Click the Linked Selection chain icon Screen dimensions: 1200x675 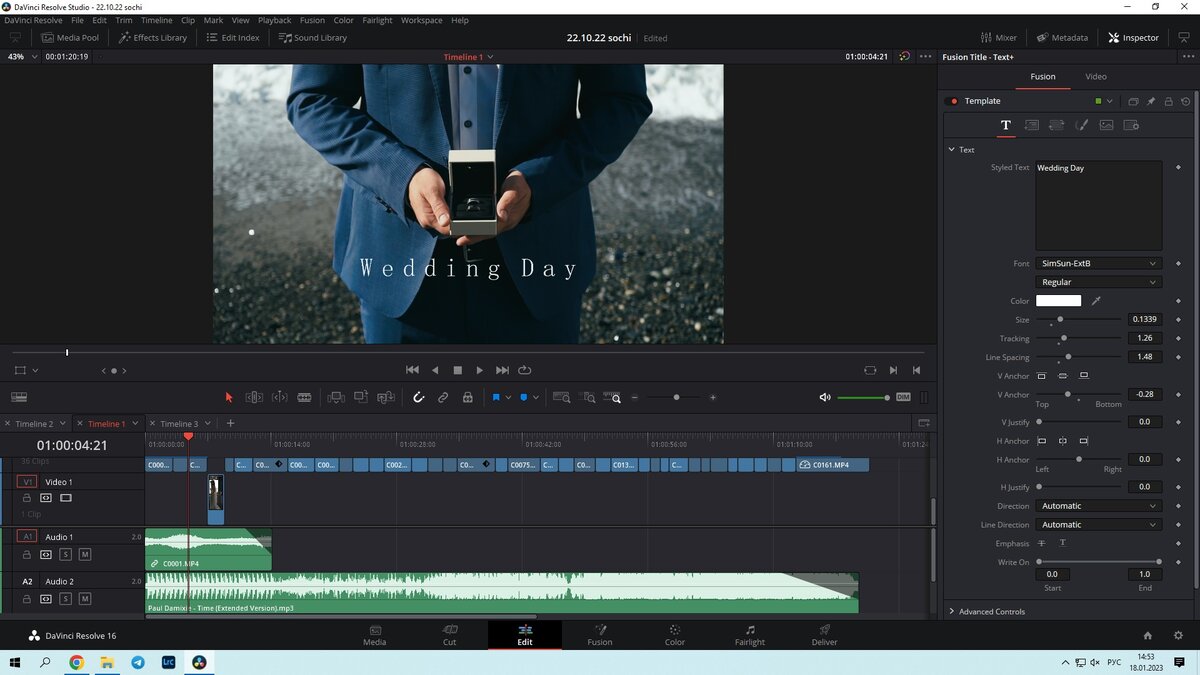(443, 398)
